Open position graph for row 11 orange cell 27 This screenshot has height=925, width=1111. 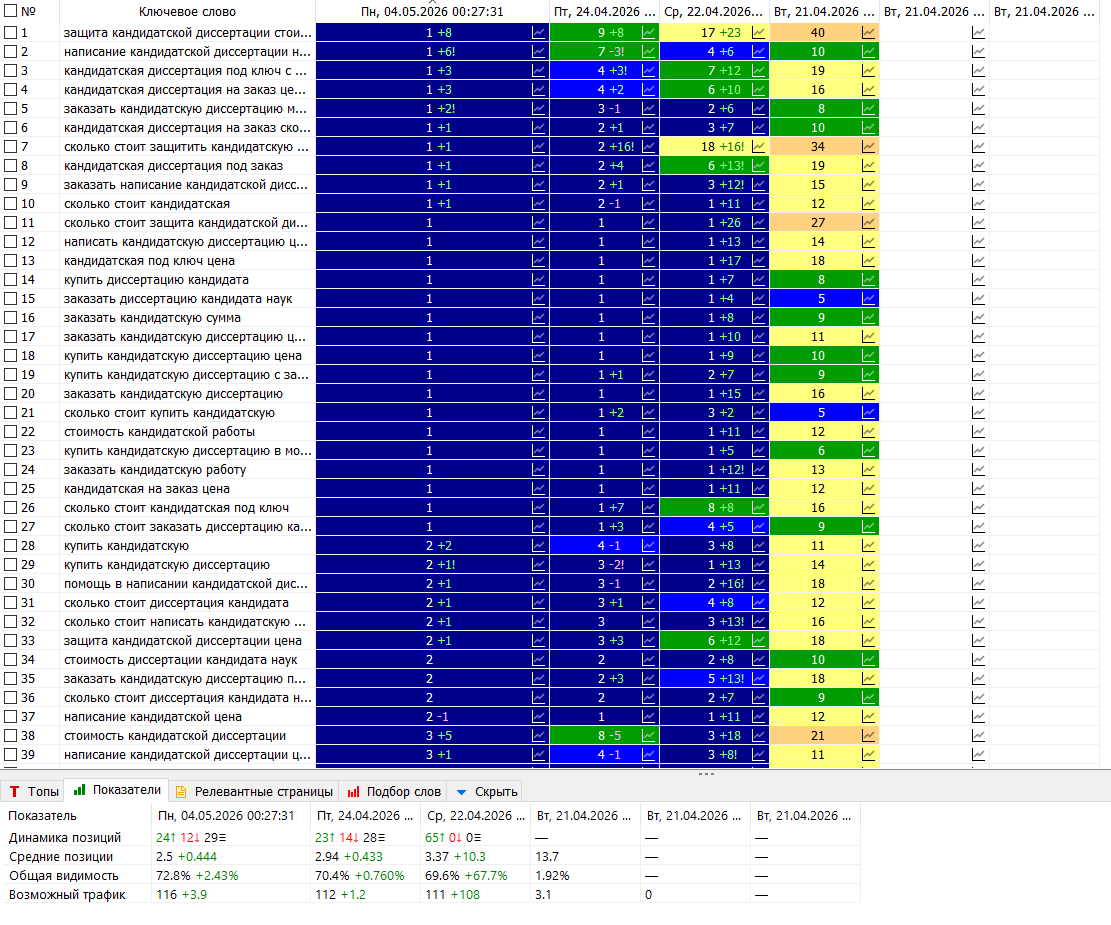(x=868, y=223)
